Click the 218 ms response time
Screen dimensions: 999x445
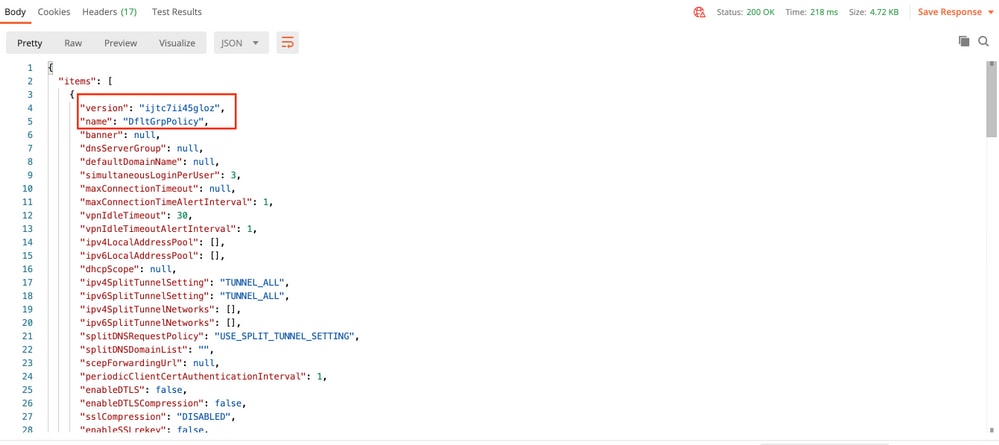pyautogui.click(x=820, y=12)
